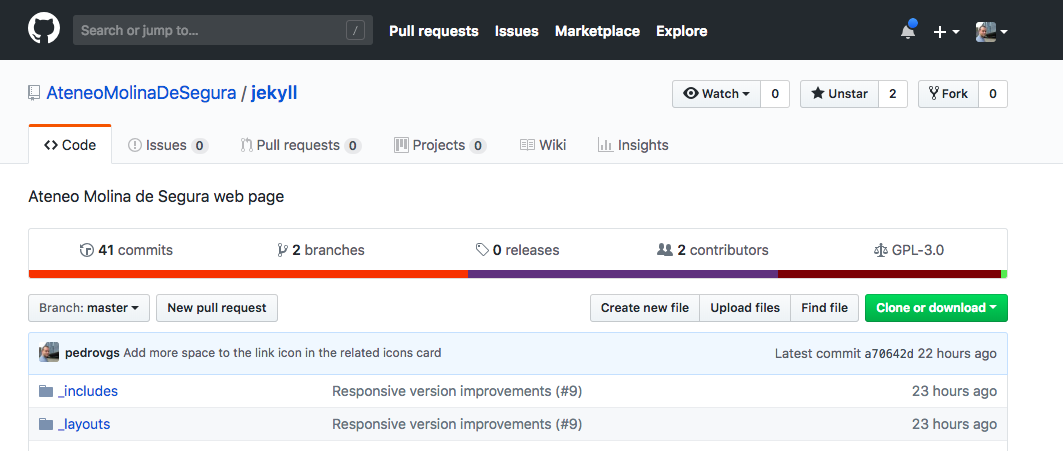Switch to the Issues tab

[167, 145]
